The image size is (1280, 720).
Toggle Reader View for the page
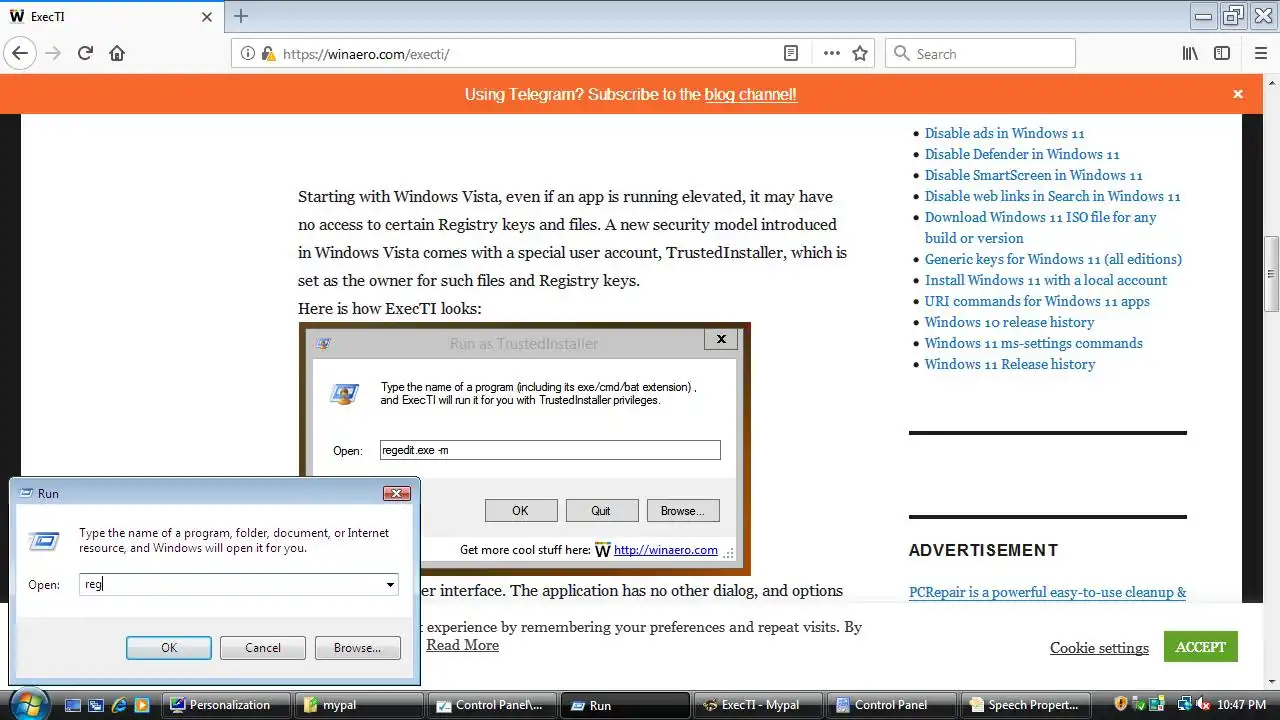[791, 53]
